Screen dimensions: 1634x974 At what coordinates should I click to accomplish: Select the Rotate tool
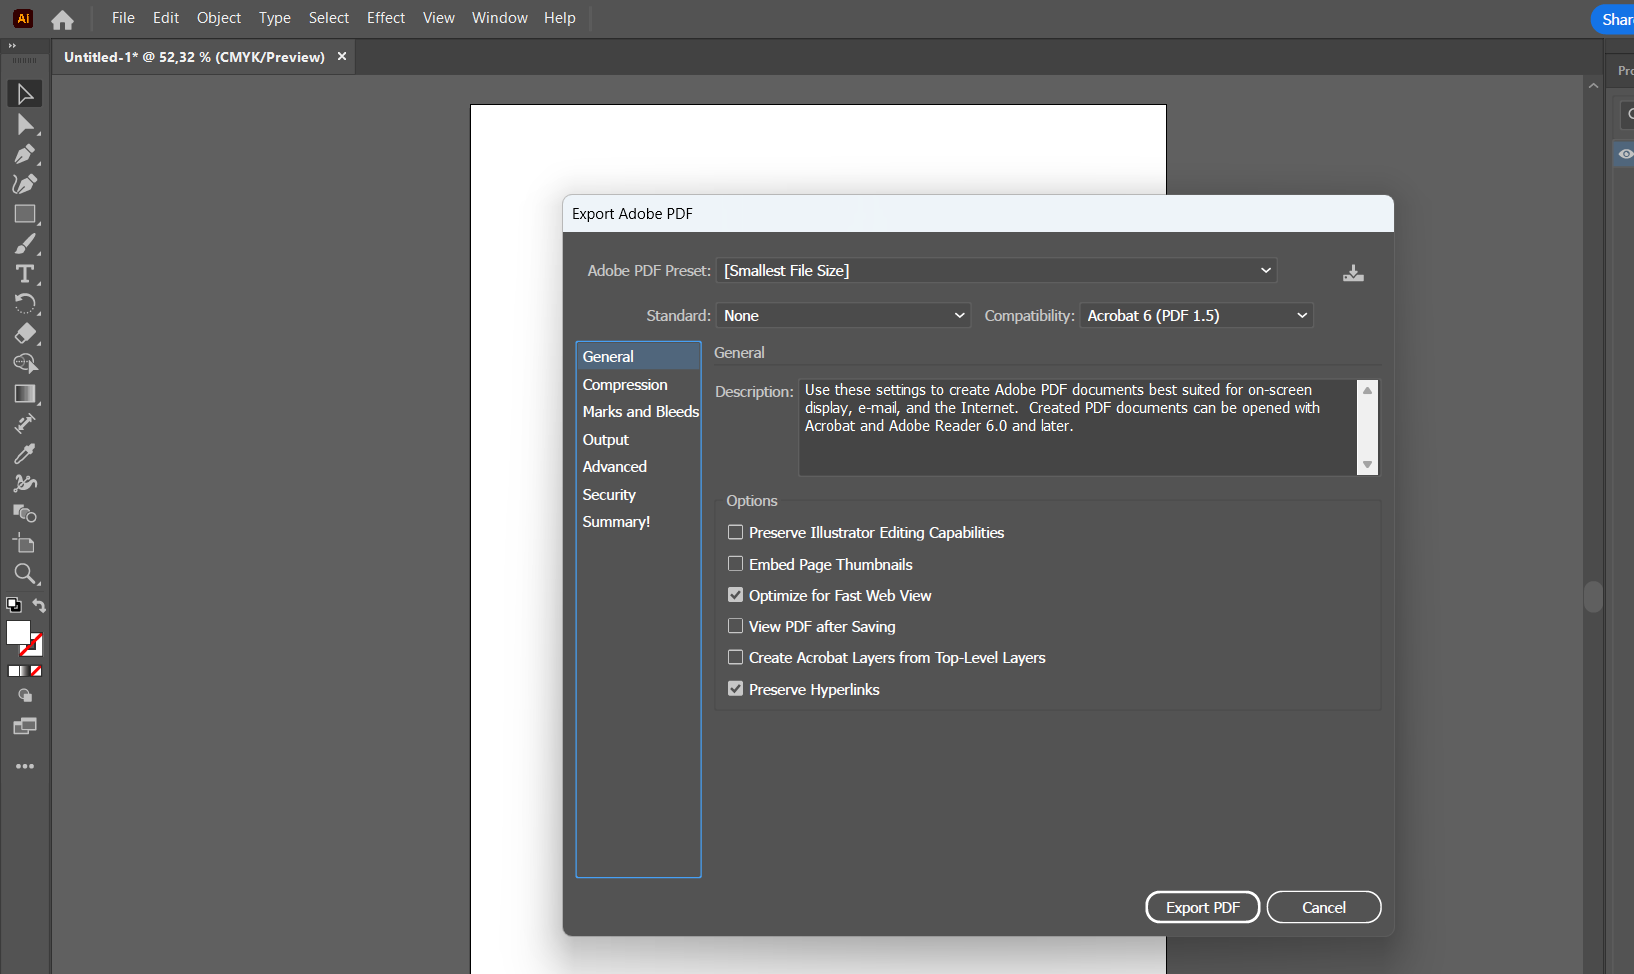[25, 304]
